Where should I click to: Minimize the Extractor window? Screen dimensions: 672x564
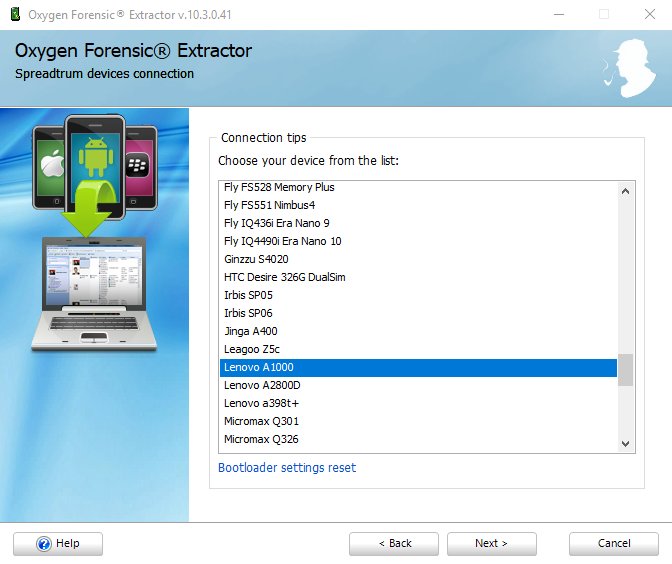(x=559, y=14)
